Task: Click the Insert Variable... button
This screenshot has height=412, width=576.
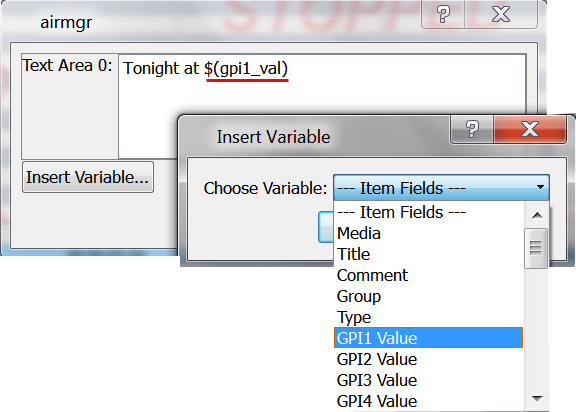Action: click(x=88, y=177)
